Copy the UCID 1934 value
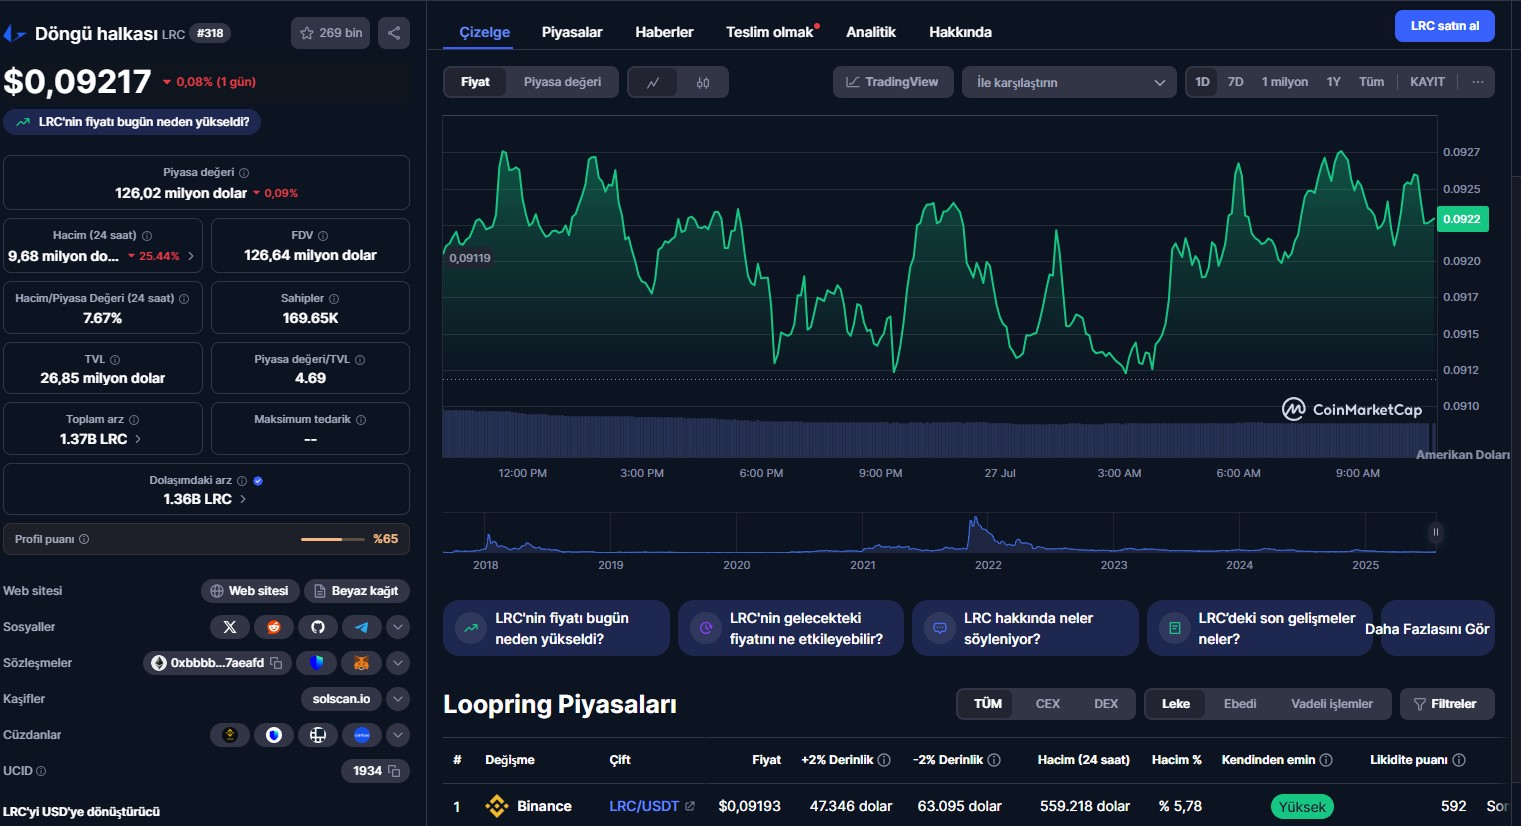The width and height of the screenshot is (1521, 826). pyautogui.click(x=394, y=771)
